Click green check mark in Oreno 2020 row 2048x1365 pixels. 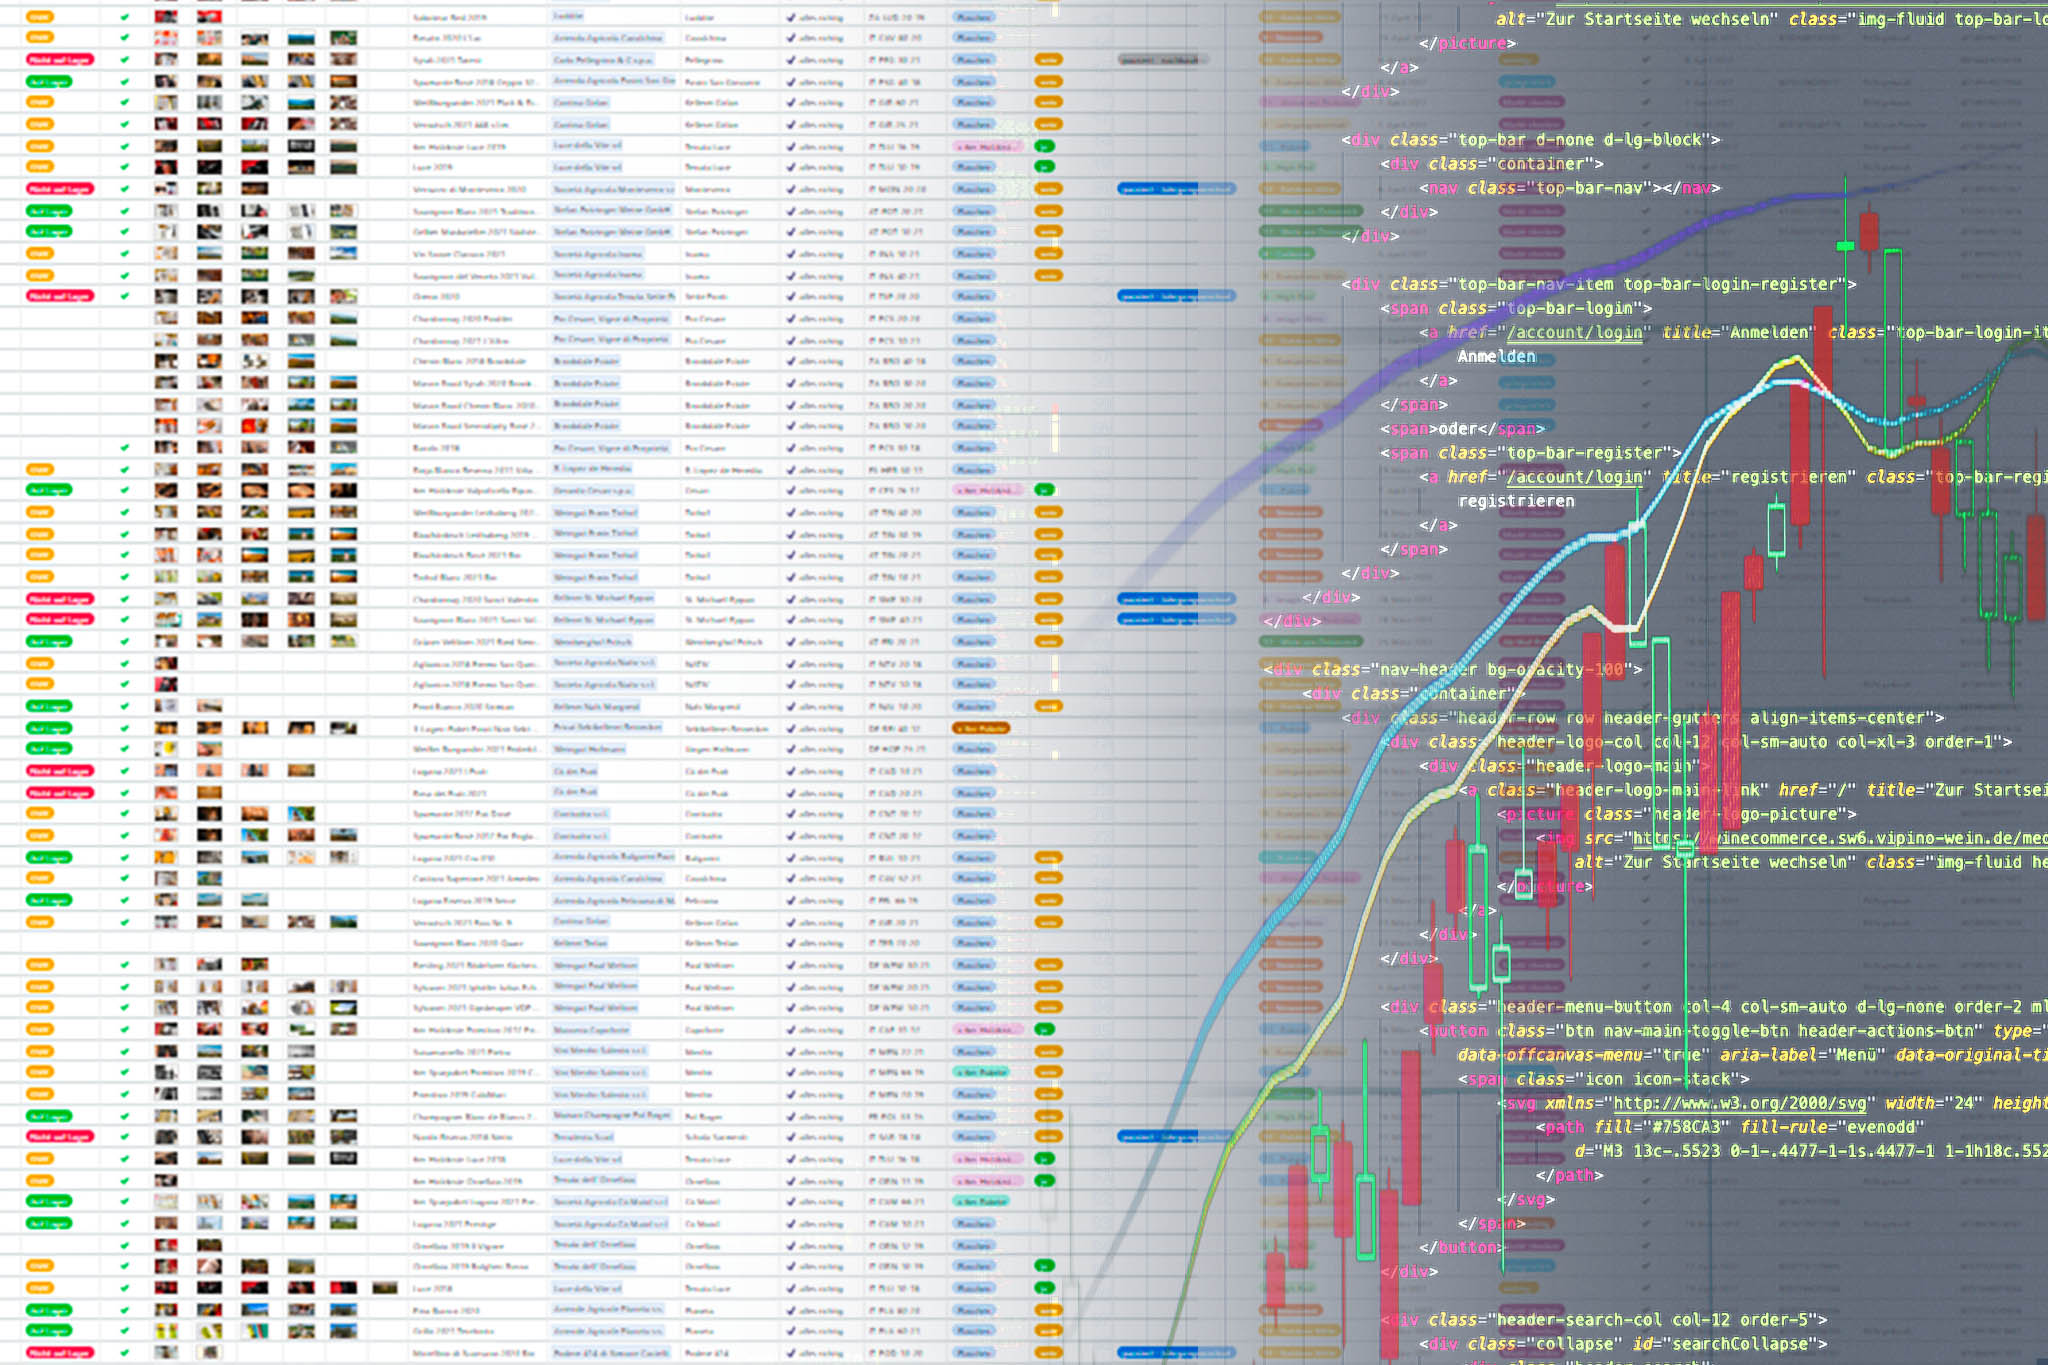(x=124, y=296)
